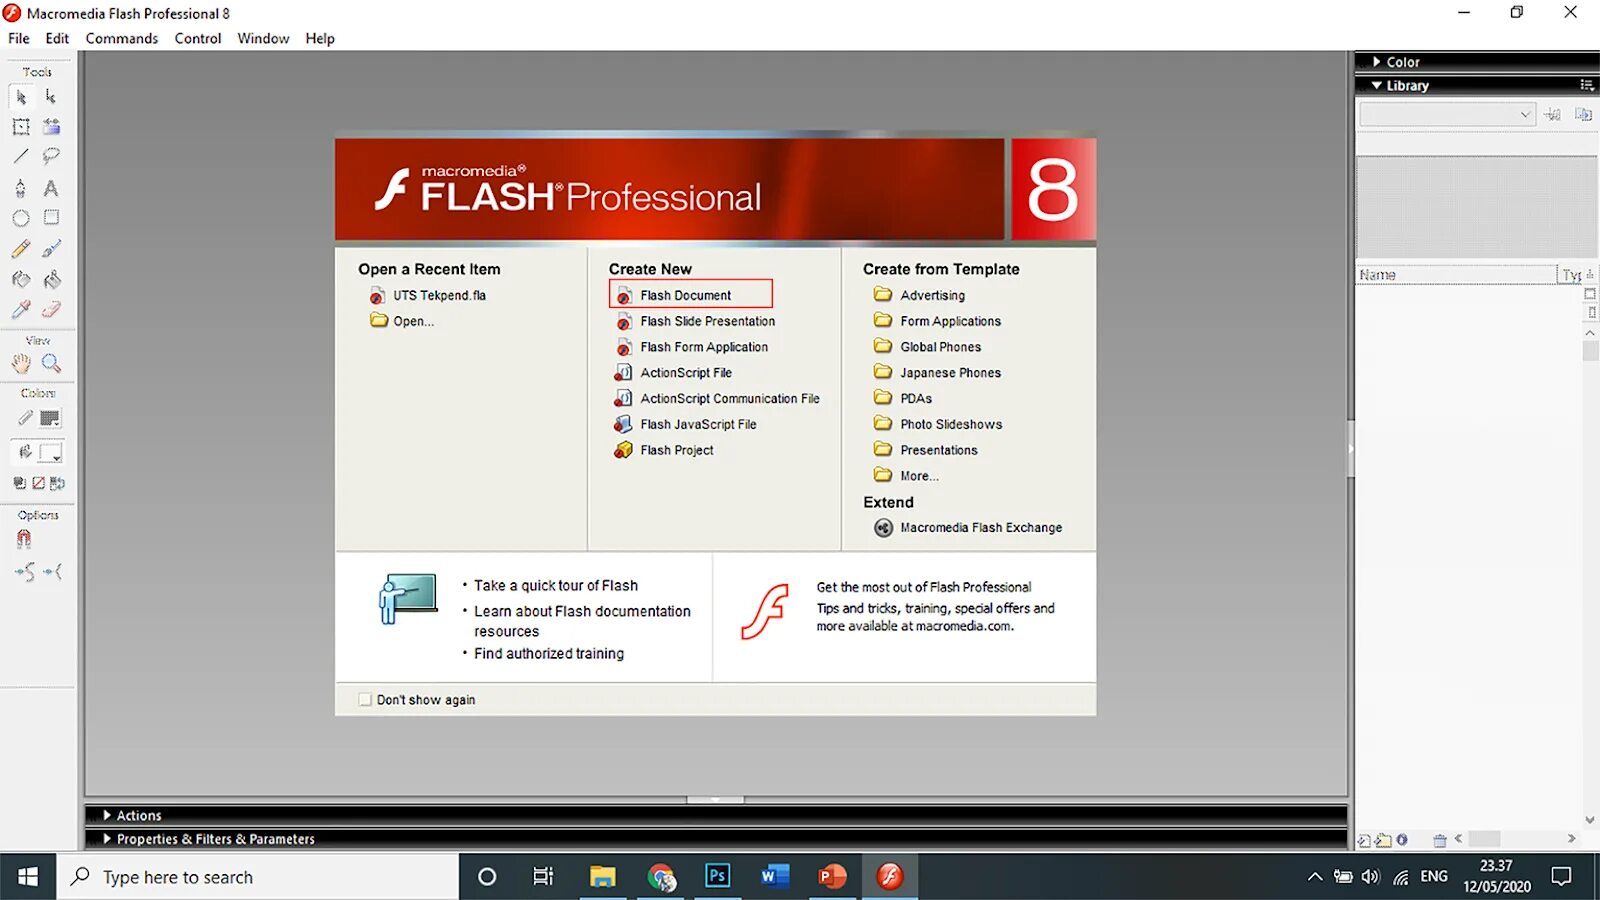
Task: Select the Subselection tool
Action: pyautogui.click(x=51, y=97)
